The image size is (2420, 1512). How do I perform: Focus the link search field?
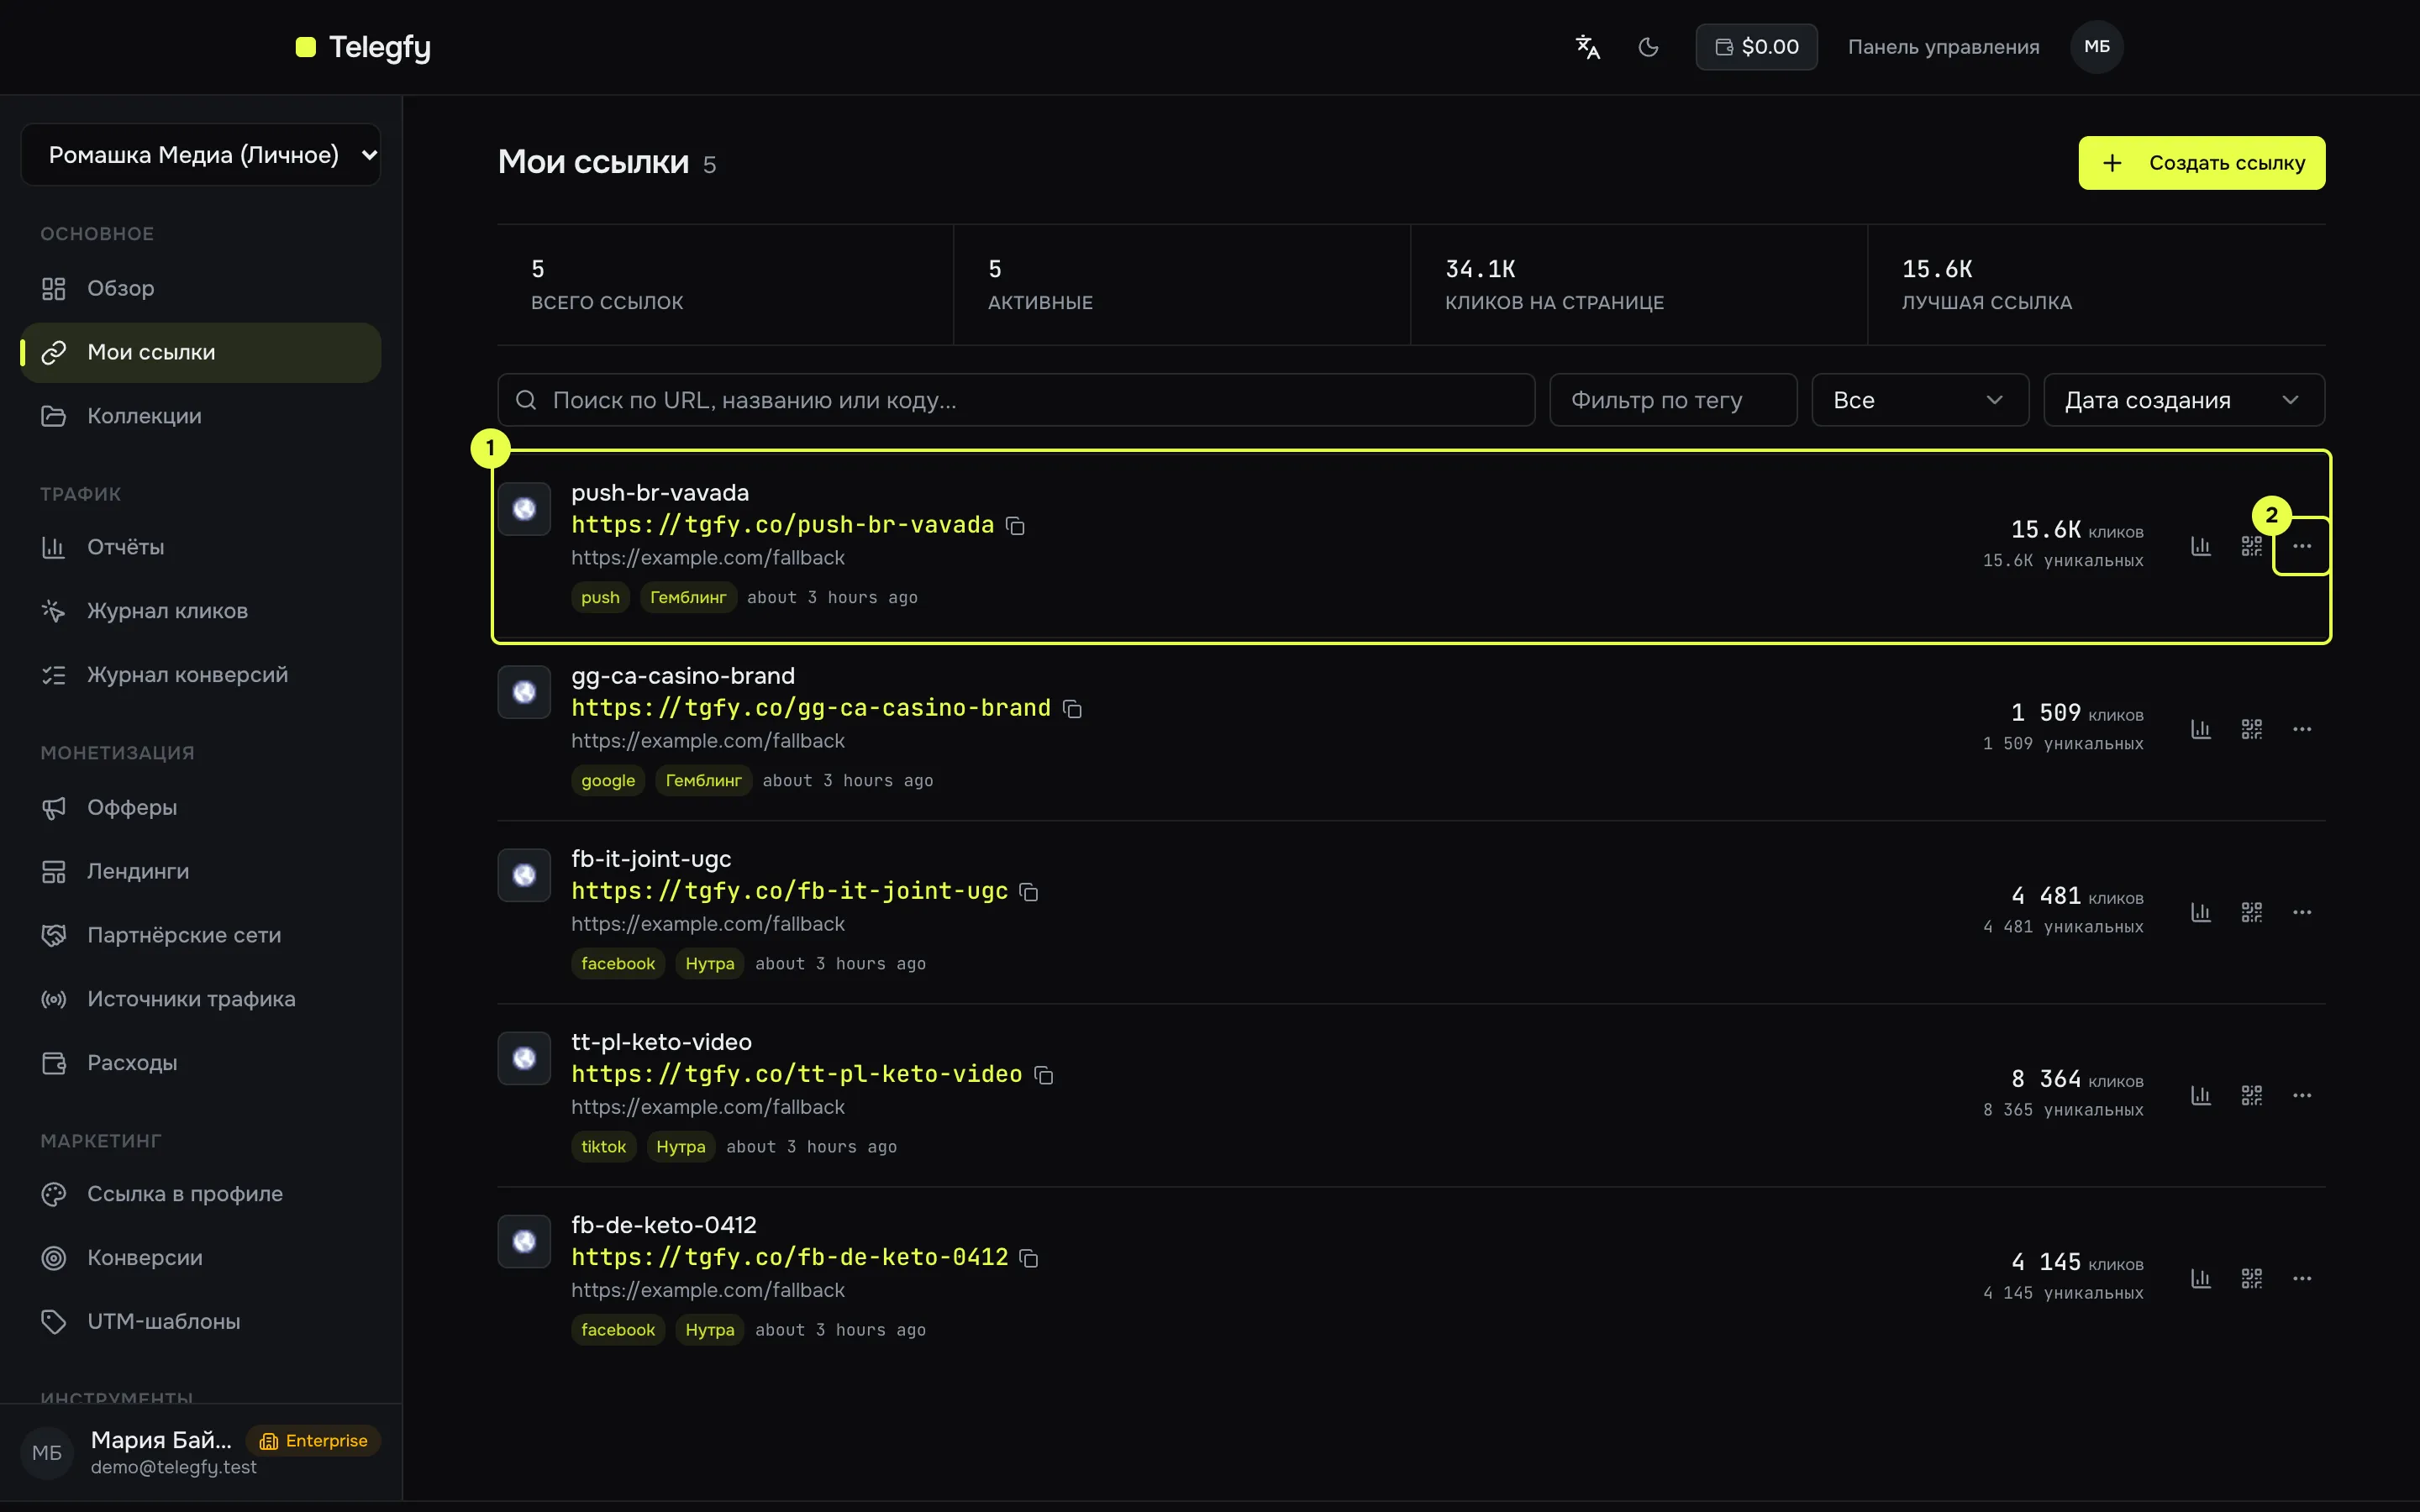pos(1016,400)
